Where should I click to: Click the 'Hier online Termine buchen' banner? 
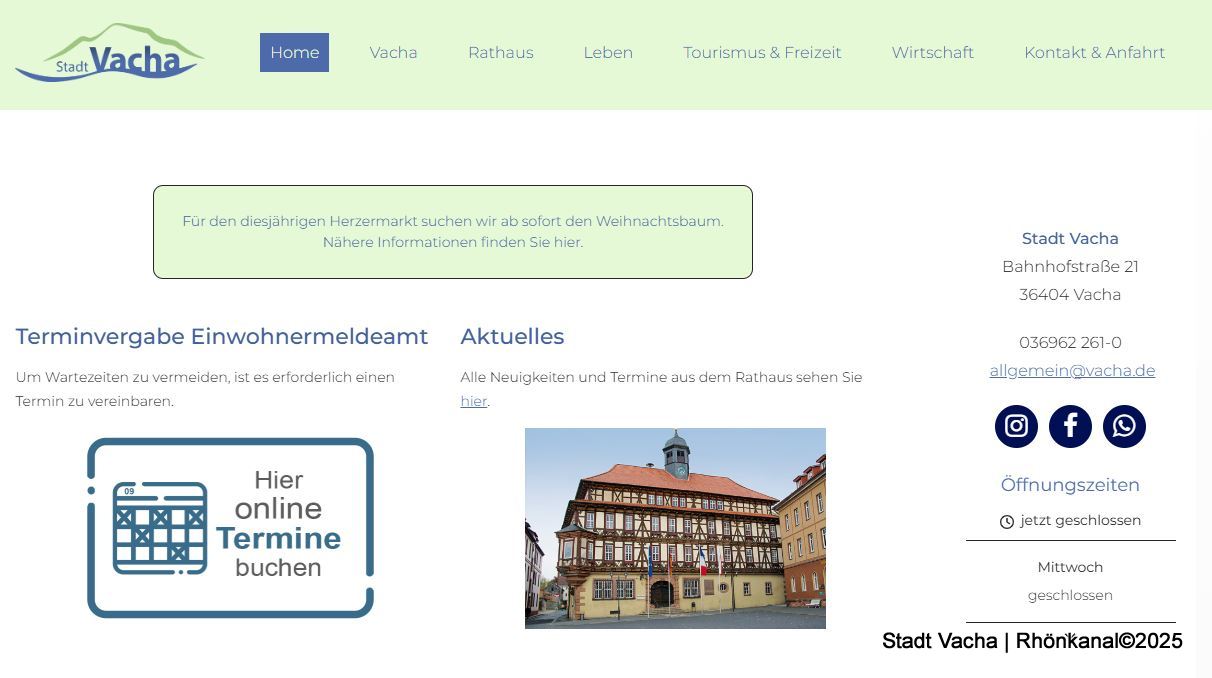coord(230,528)
